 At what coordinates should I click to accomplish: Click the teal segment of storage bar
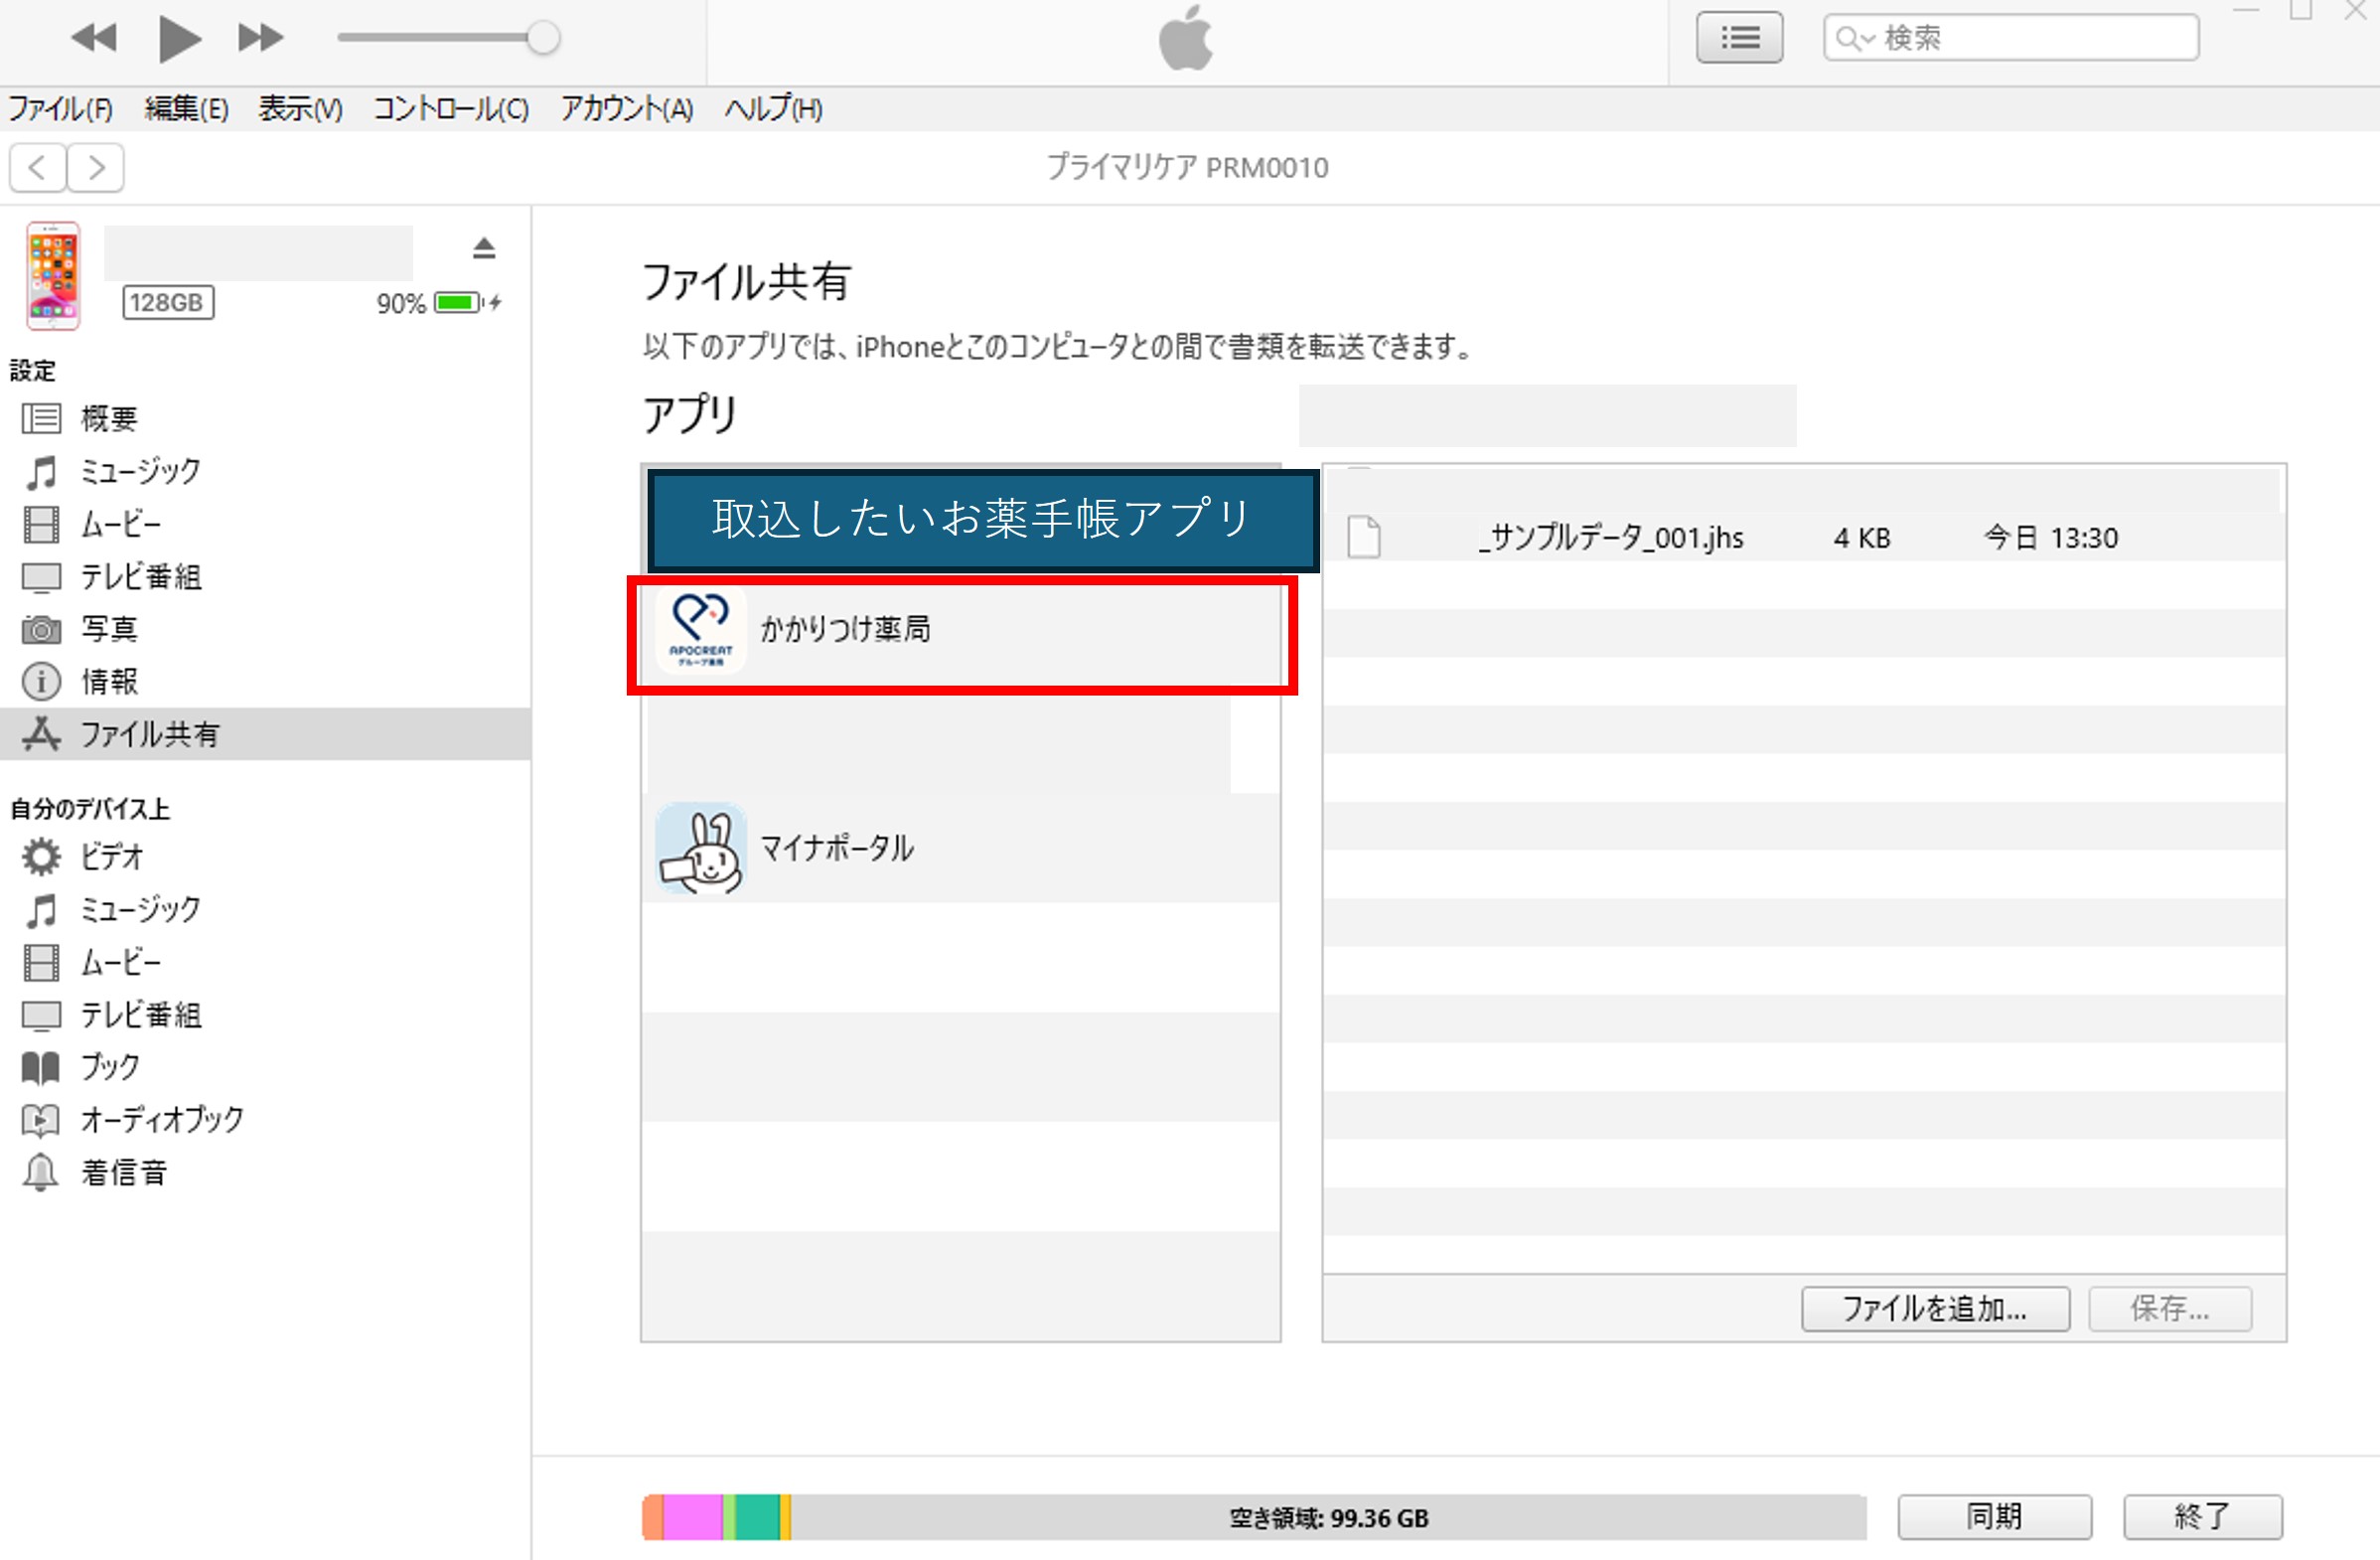point(758,1517)
